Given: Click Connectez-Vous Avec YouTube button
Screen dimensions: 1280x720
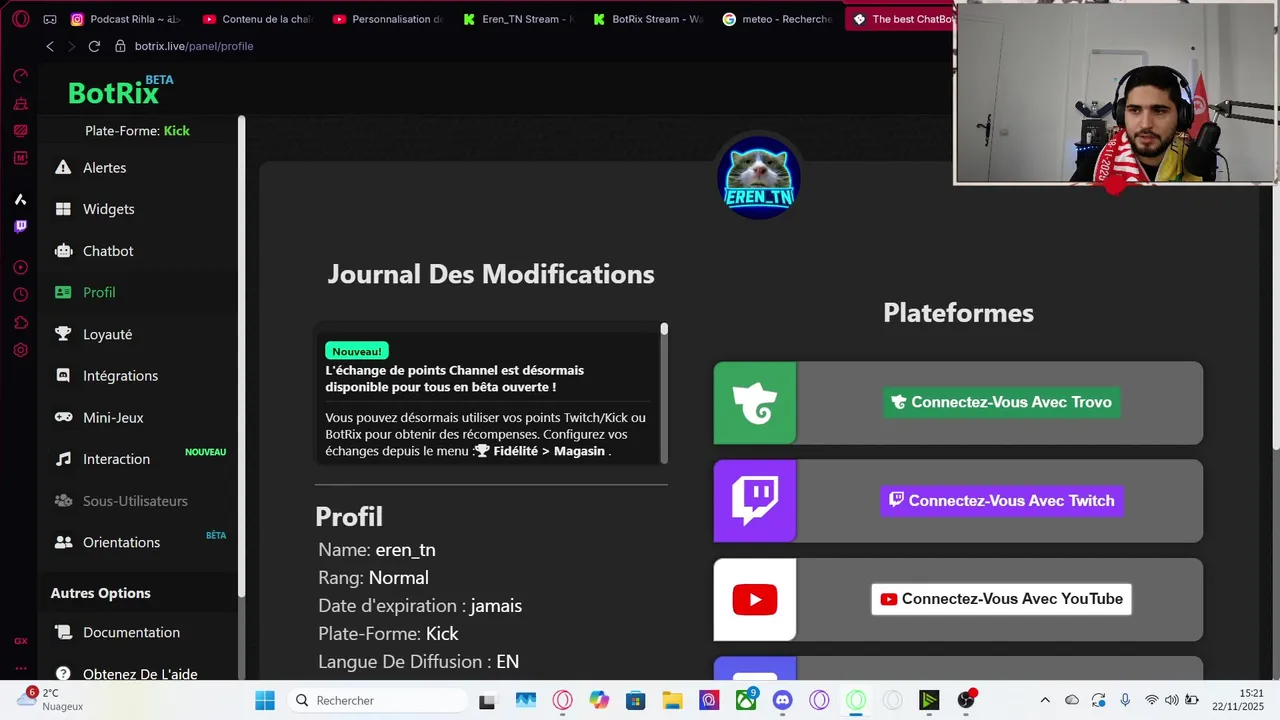Looking at the screenshot, I should (1001, 599).
